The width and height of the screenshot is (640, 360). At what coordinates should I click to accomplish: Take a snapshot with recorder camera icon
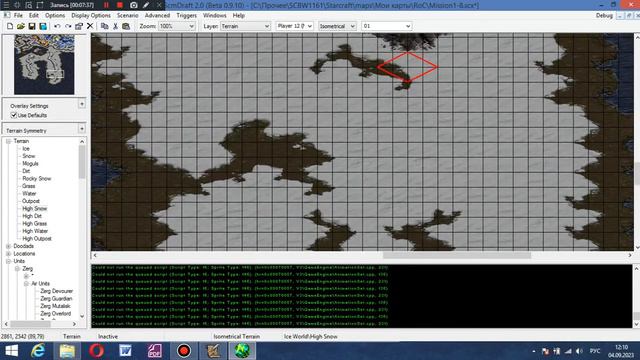point(133,5)
